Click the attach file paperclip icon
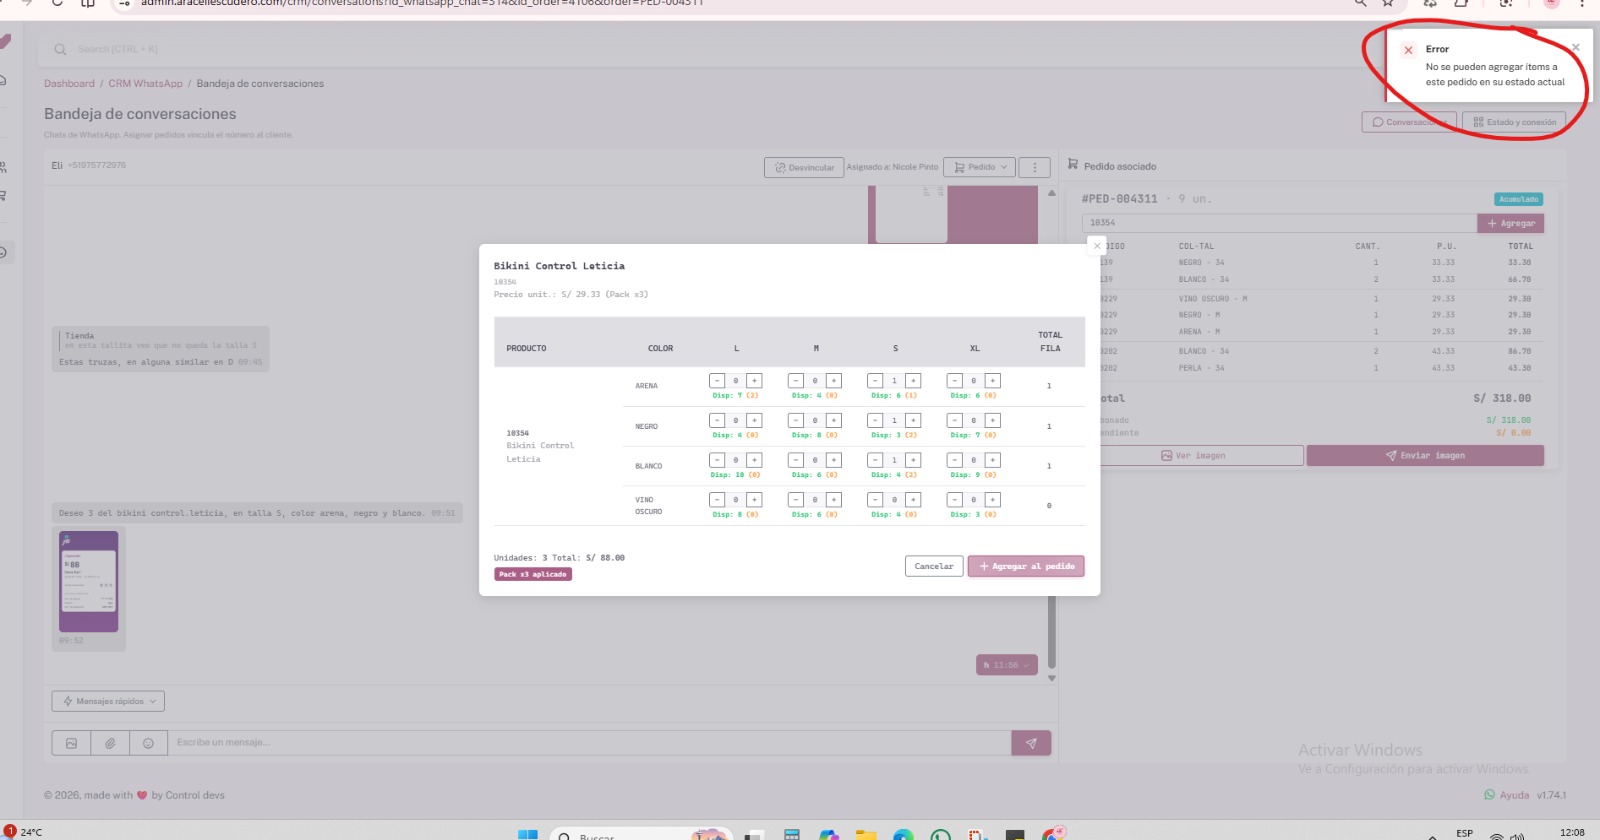The height and width of the screenshot is (840, 1600). tap(110, 743)
